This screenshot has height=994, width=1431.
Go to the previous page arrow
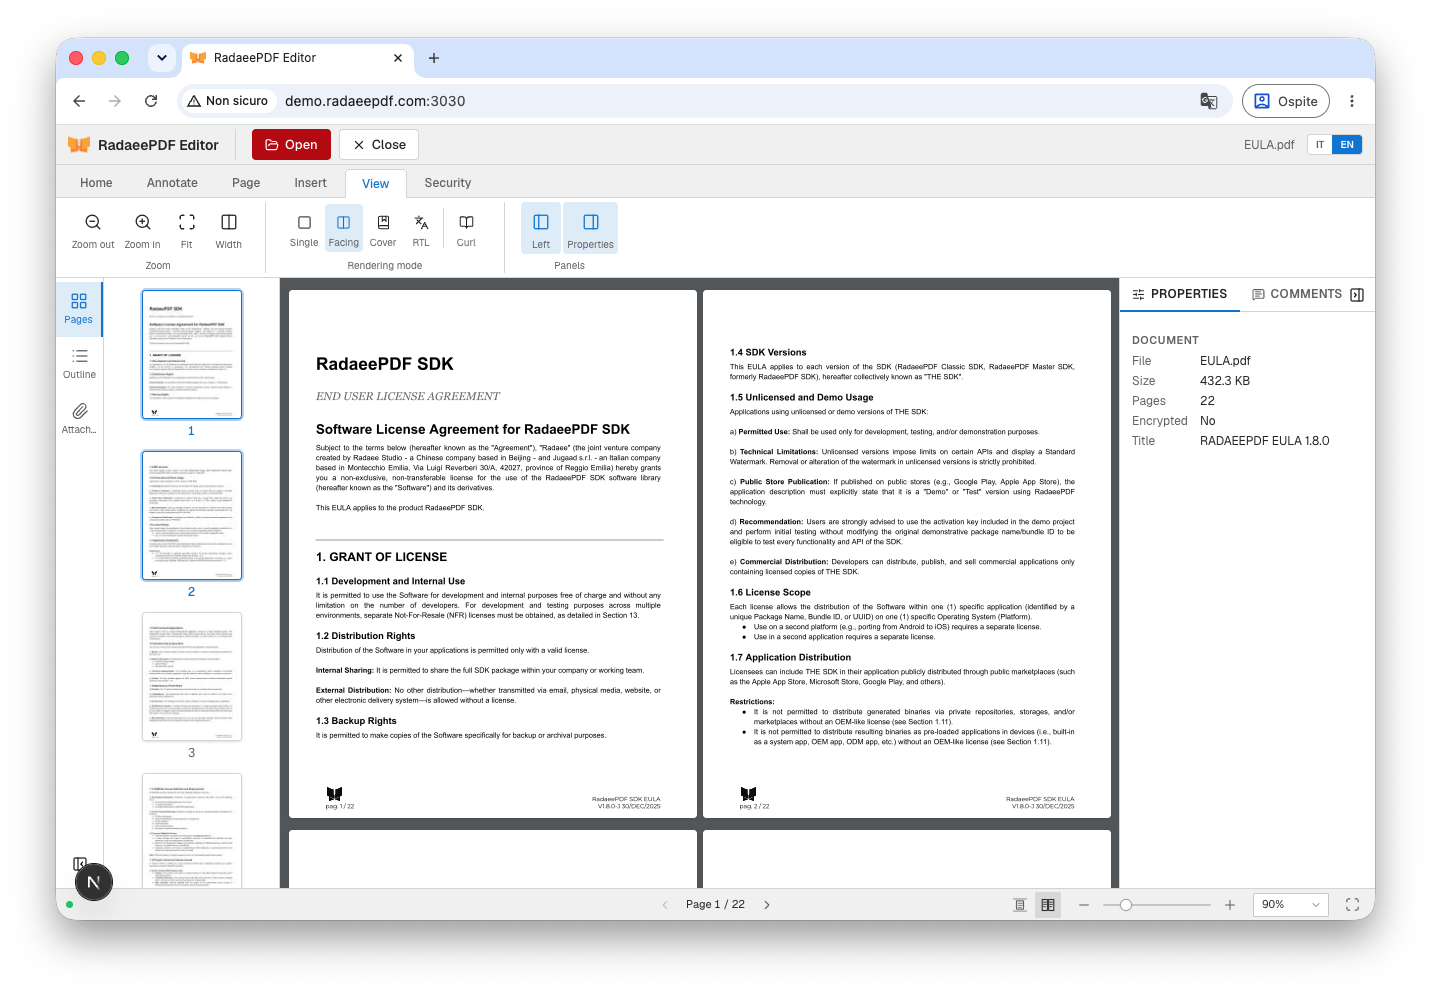pos(665,905)
